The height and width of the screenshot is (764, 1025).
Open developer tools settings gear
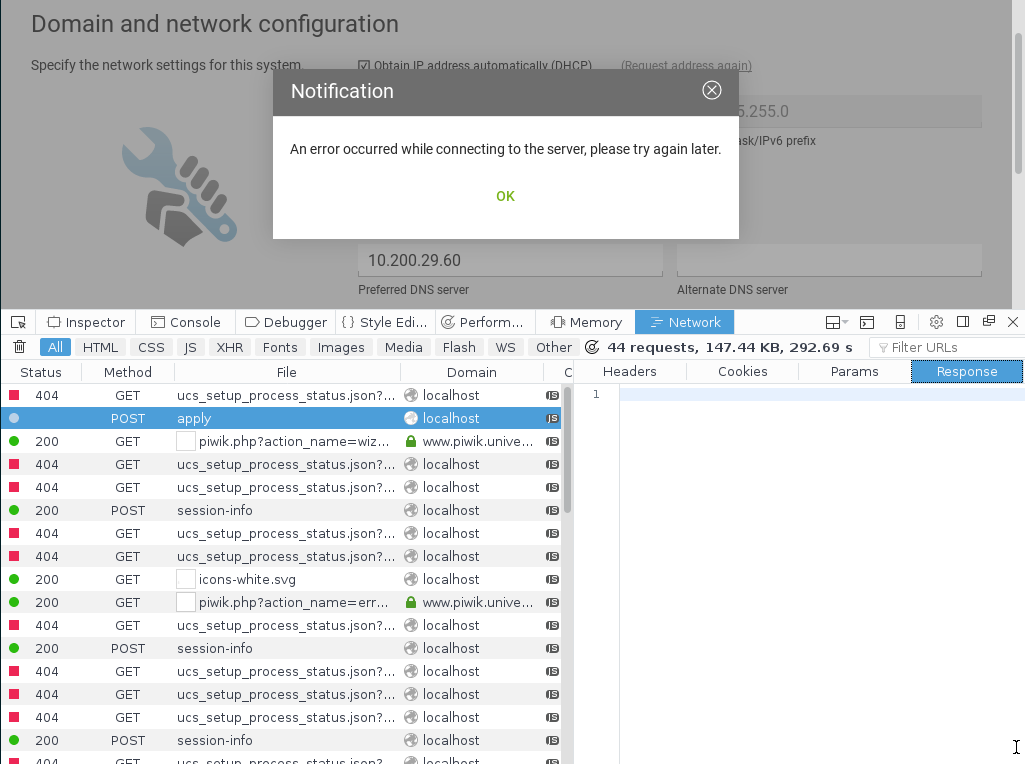click(936, 322)
